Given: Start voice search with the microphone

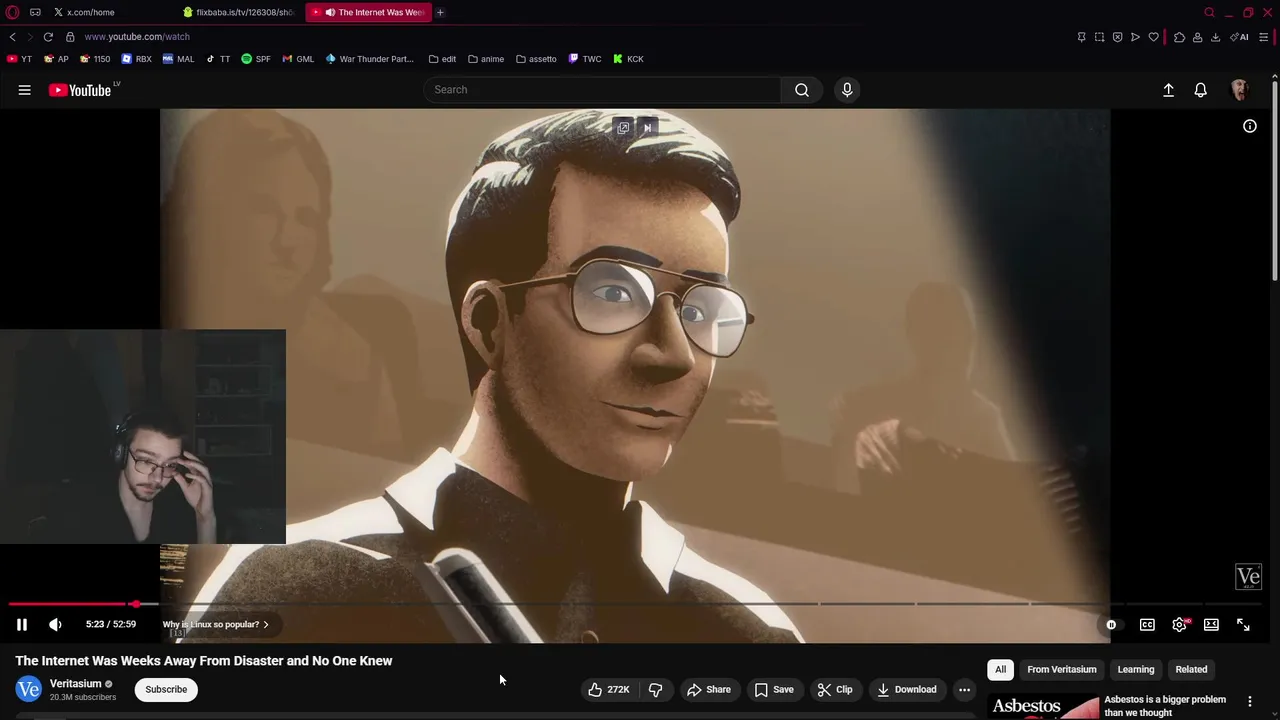Looking at the screenshot, I should tap(847, 90).
